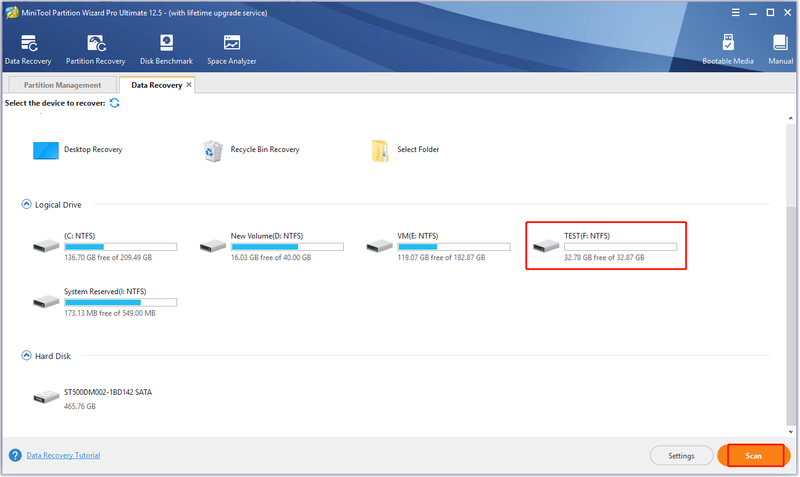Viewport: 800px width, 477px height.
Task: Click the "ST500DM002-1BD142 SATA" label
Action: [x=108, y=392]
